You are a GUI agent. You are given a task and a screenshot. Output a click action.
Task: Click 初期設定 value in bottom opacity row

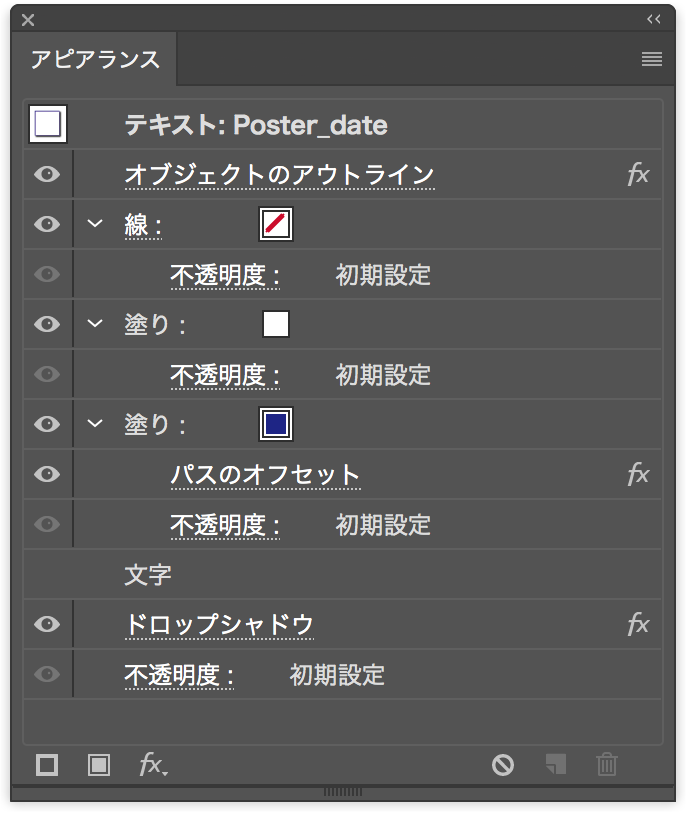pos(337,674)
